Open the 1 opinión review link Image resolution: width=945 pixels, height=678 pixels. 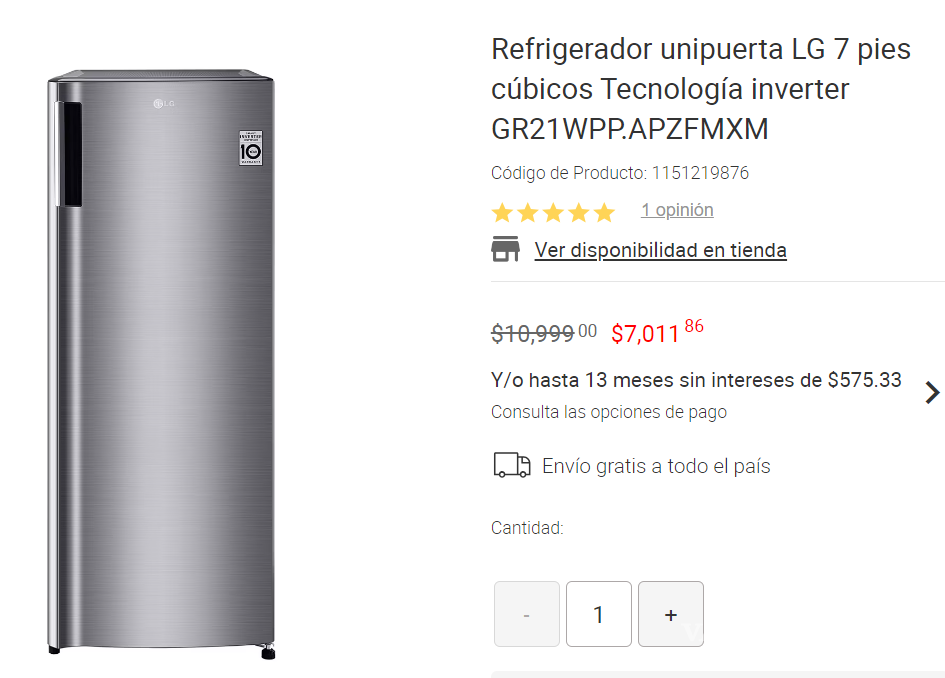[x=677, y=210]
